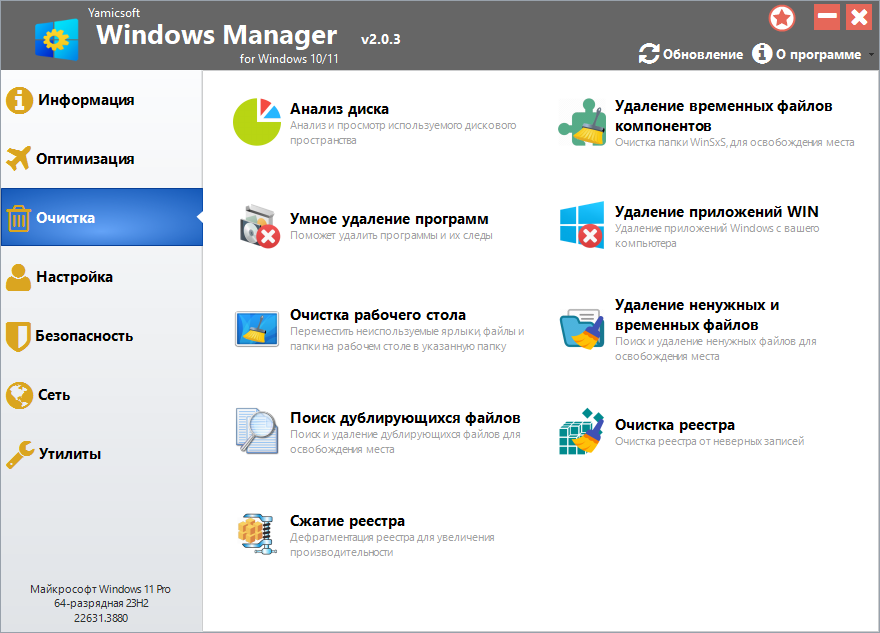This screenshot has width=880, height=633.
Task: Open the Поиск дублирующихся файлов magnifier icon
Action: [x=257, y=431]
